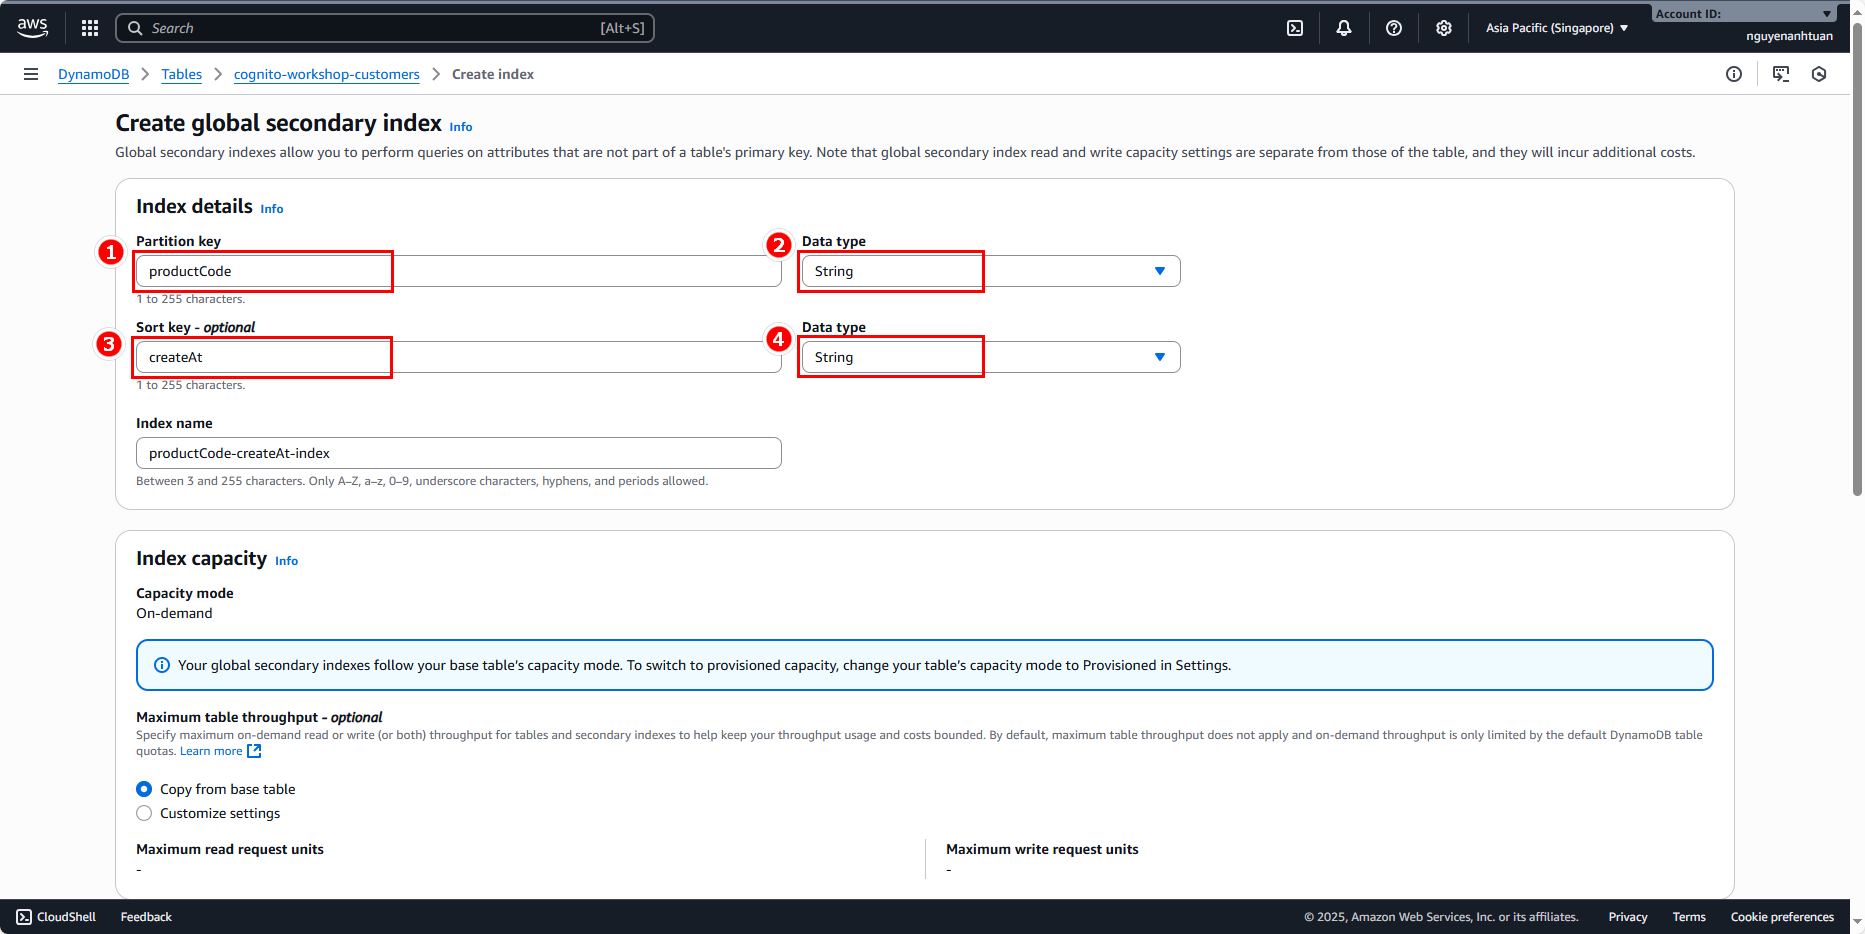Open the notifications bell
The height and width of the screenshot is (934, 1865).
[1343, 28]
